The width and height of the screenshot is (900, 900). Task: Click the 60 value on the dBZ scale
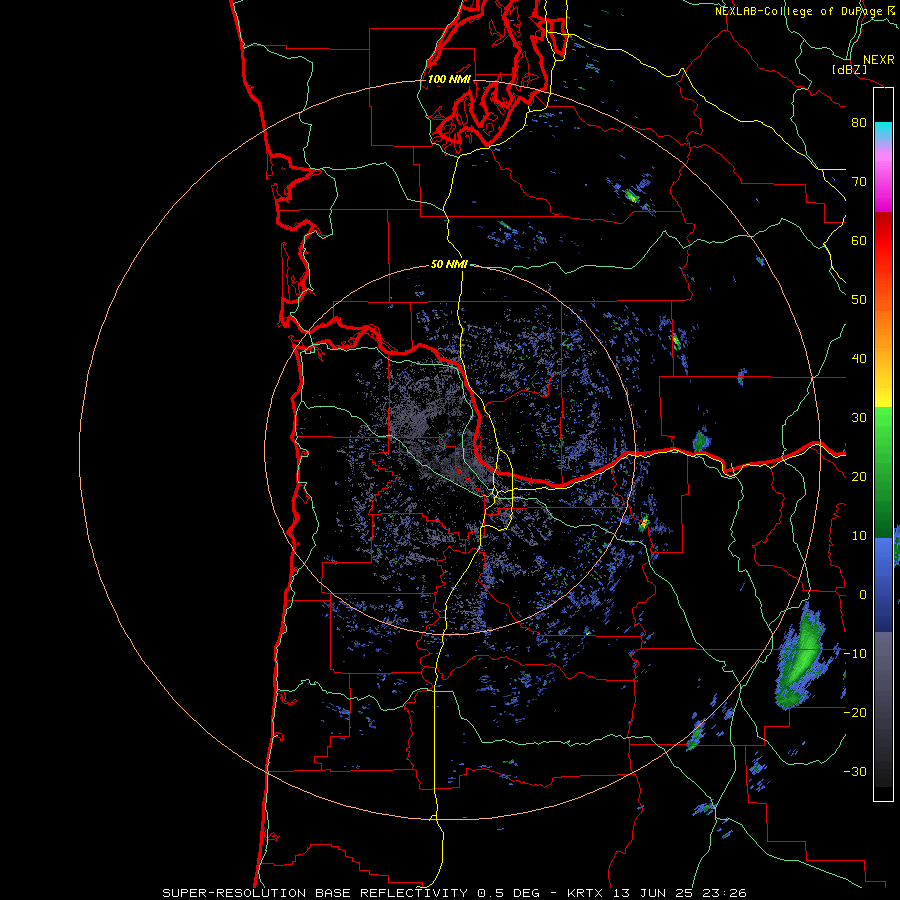(859, 241)
